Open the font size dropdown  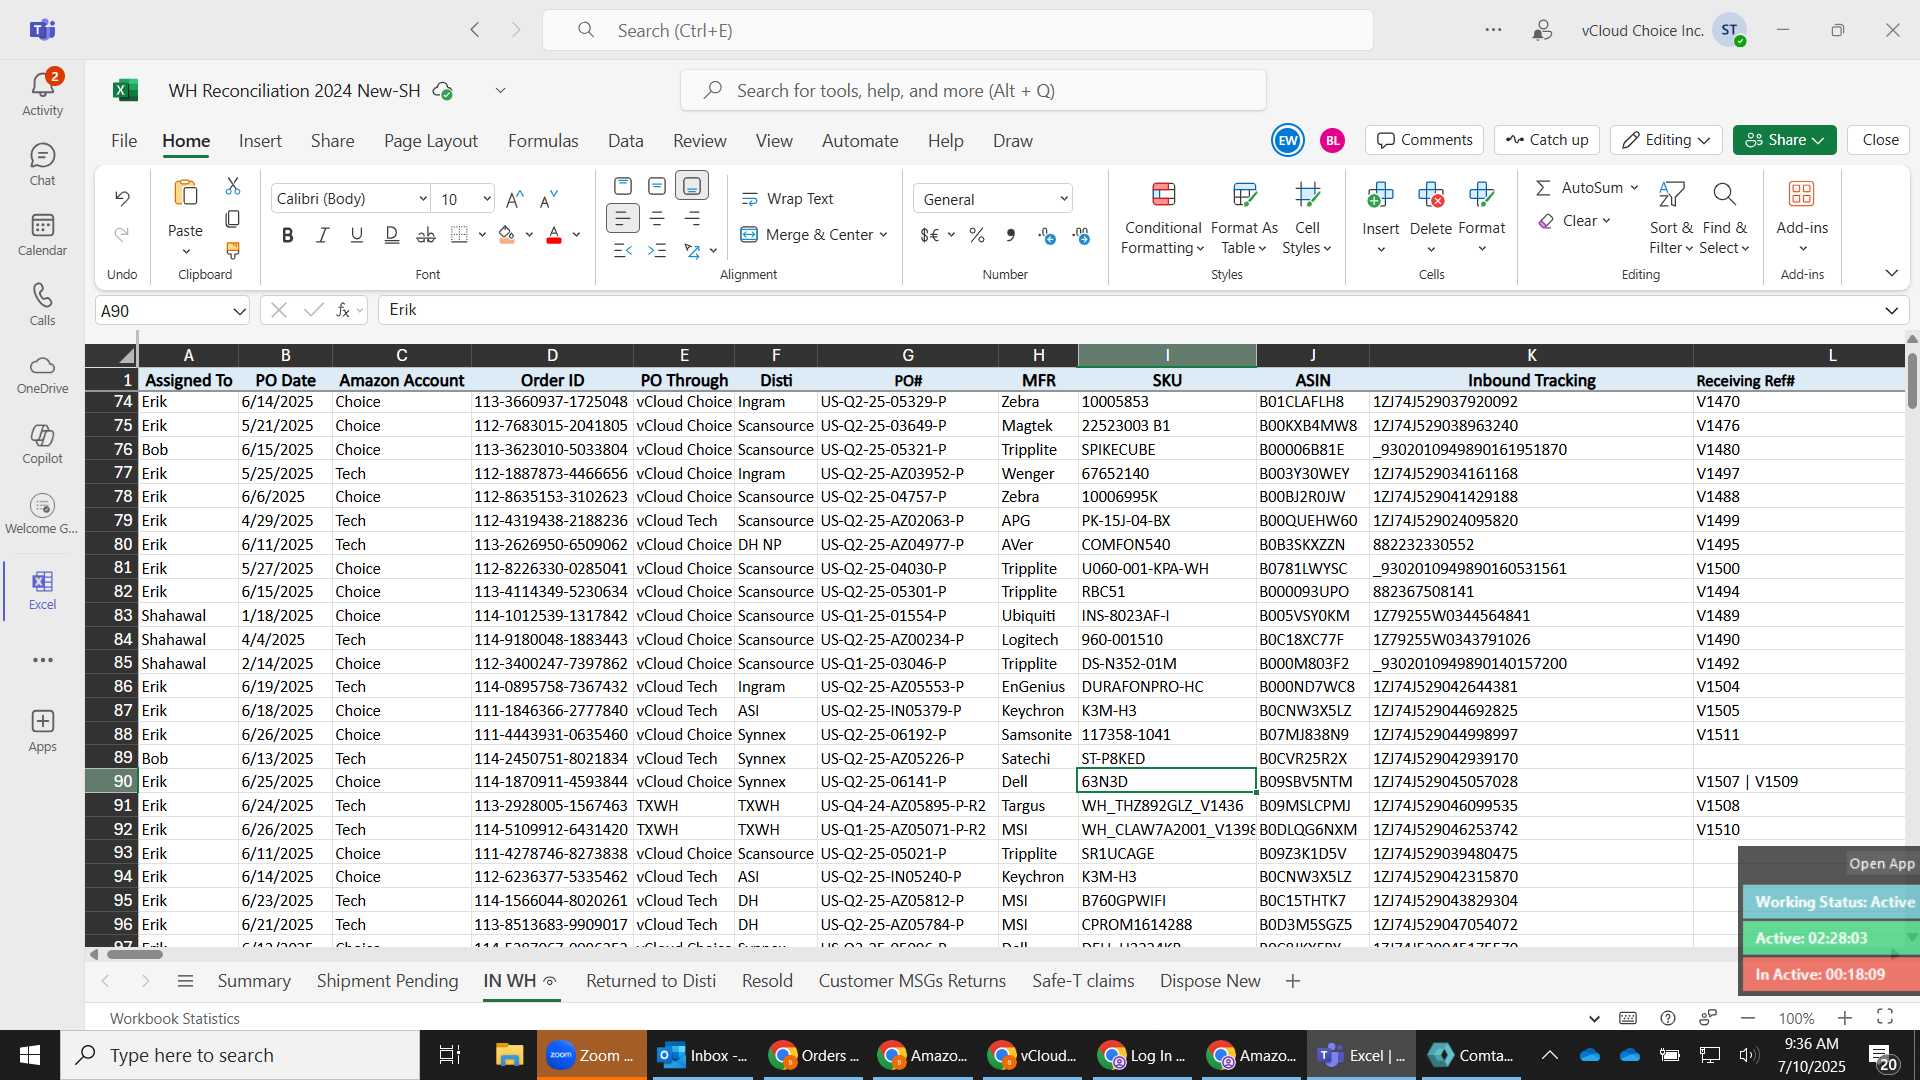(487, 199)
